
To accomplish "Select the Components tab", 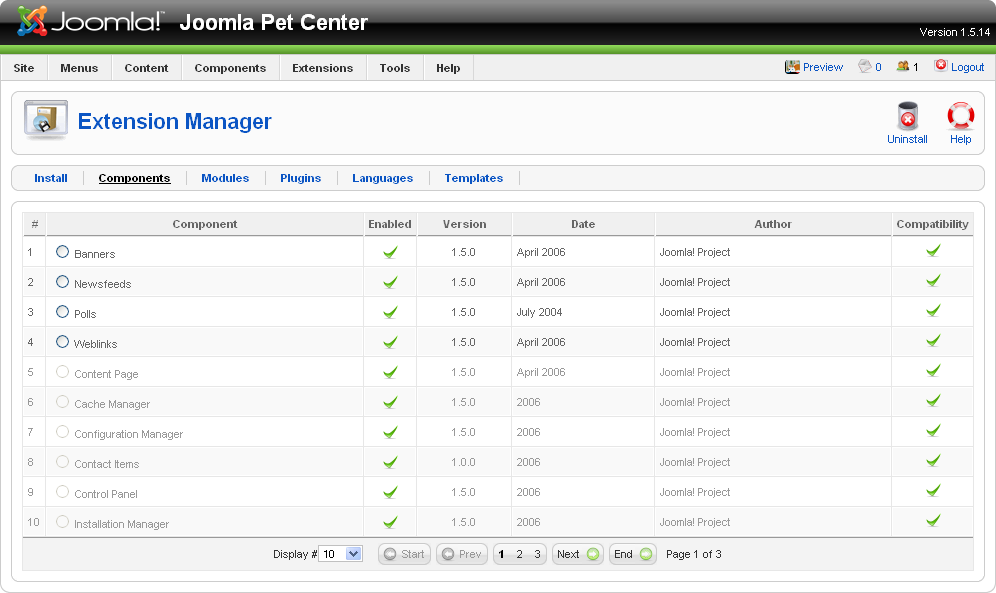I will pos(134,178).
